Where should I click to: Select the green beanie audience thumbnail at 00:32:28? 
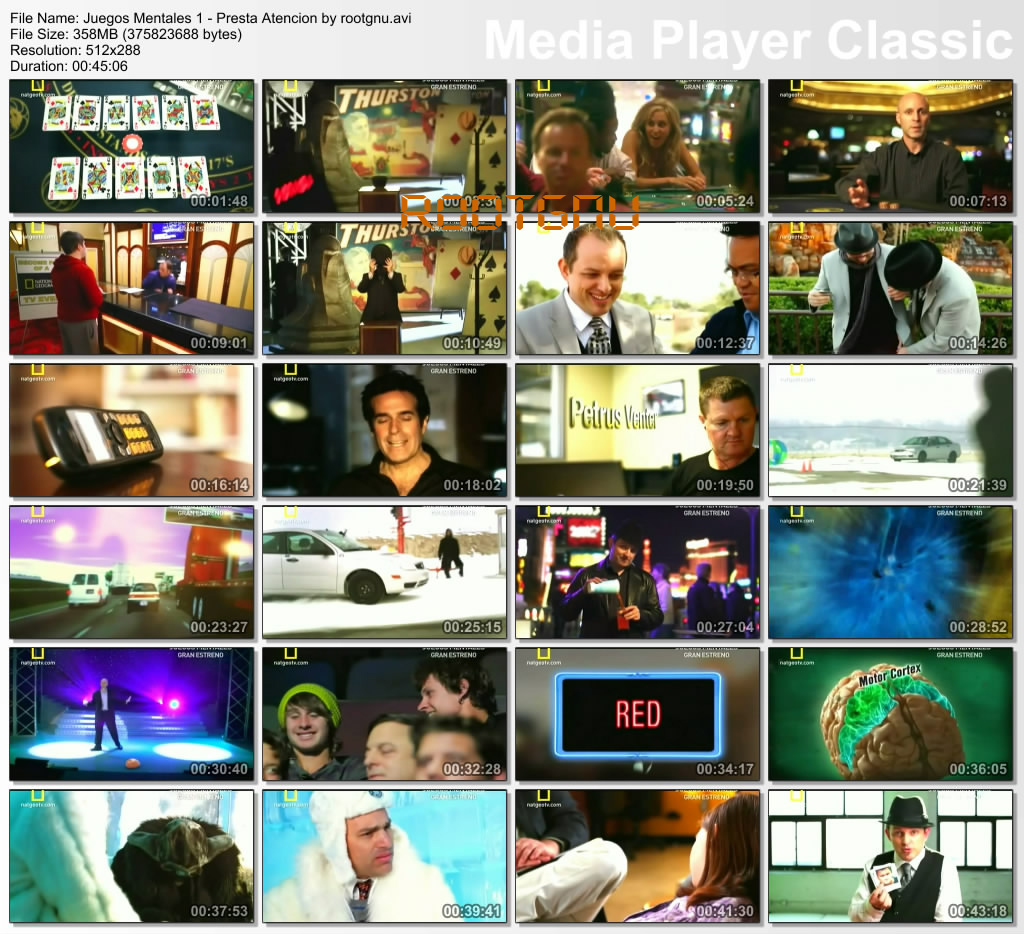point(385,714)
